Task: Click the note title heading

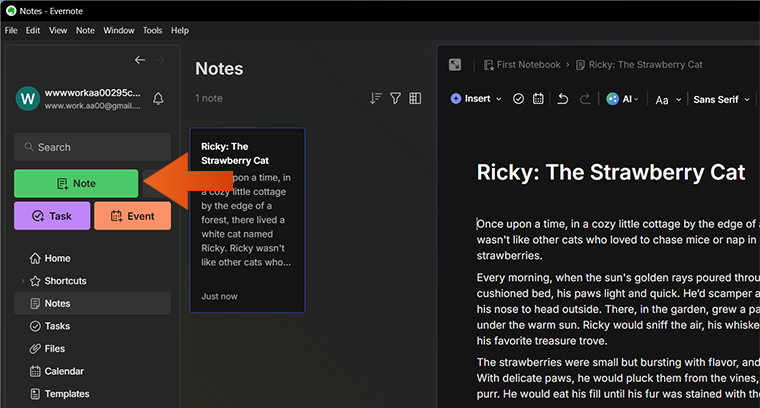Action: (x=611, y=172)
